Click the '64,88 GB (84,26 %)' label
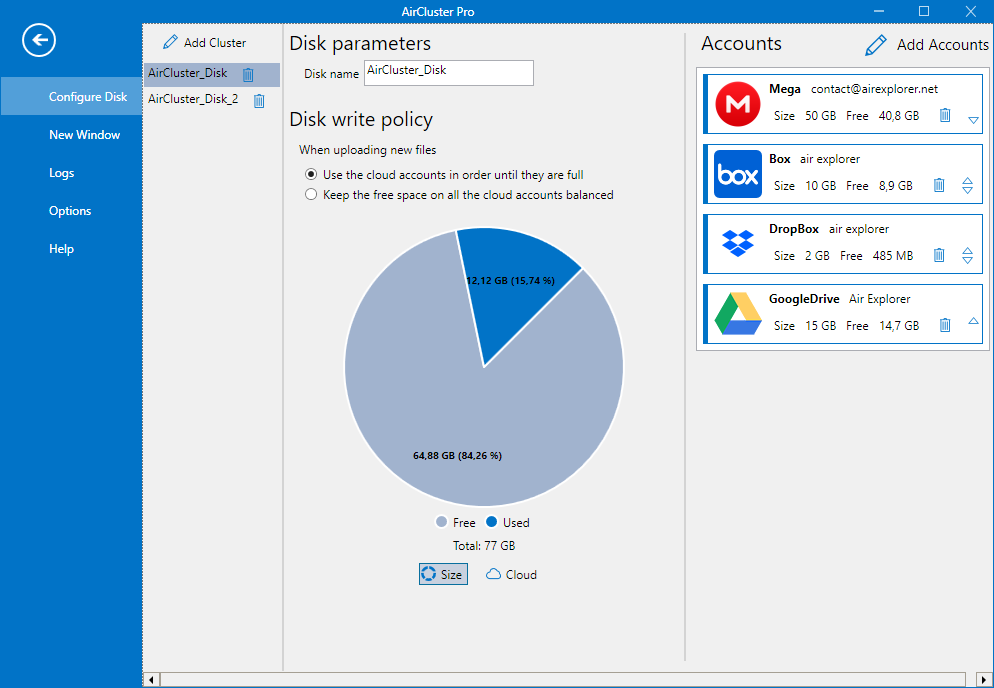Screen dimensions: 994x688 pyautogui.click(x=457, y=455)
